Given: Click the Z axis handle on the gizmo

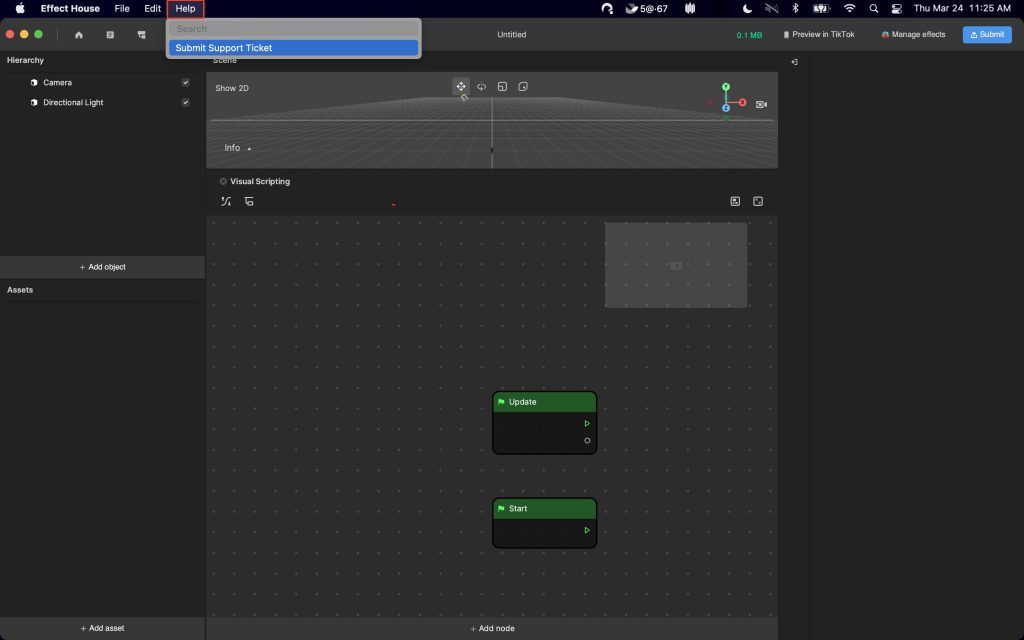Looking at the screenshot, I should tap(726, 108).
